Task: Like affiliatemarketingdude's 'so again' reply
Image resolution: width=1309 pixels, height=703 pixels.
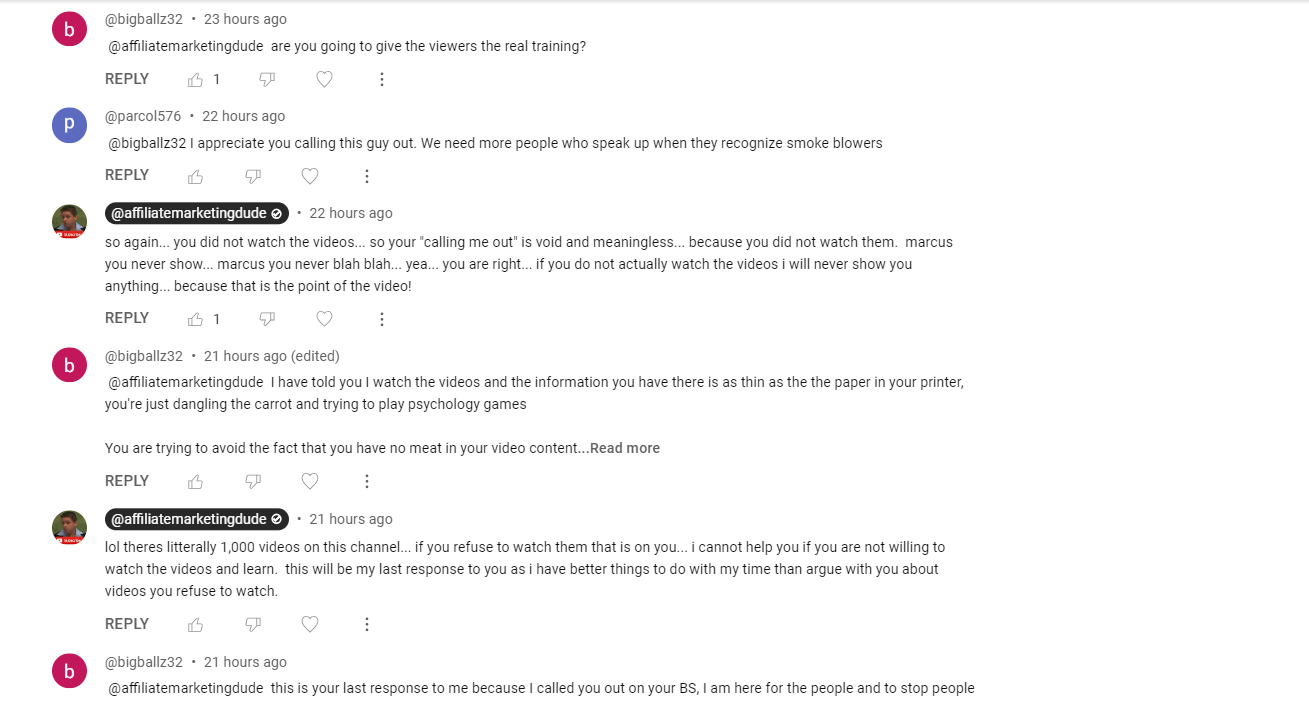Action: coord(196,320)
